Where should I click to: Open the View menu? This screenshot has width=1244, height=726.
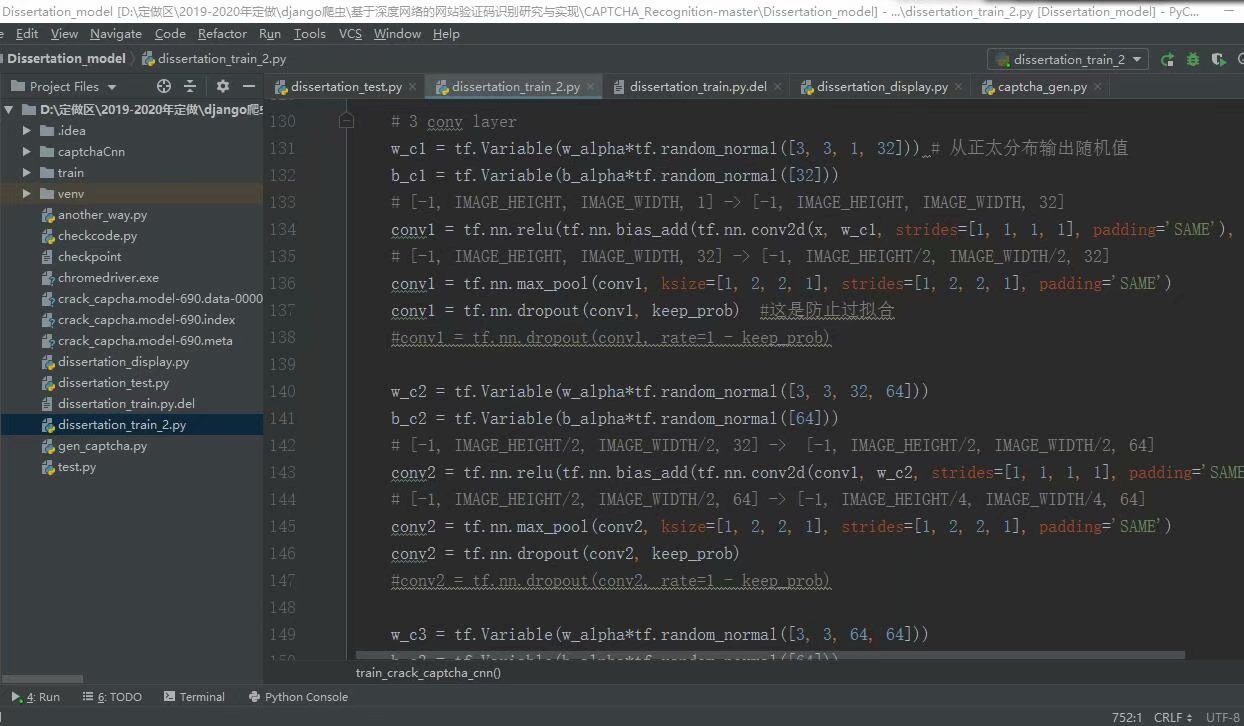pos(64,34)
